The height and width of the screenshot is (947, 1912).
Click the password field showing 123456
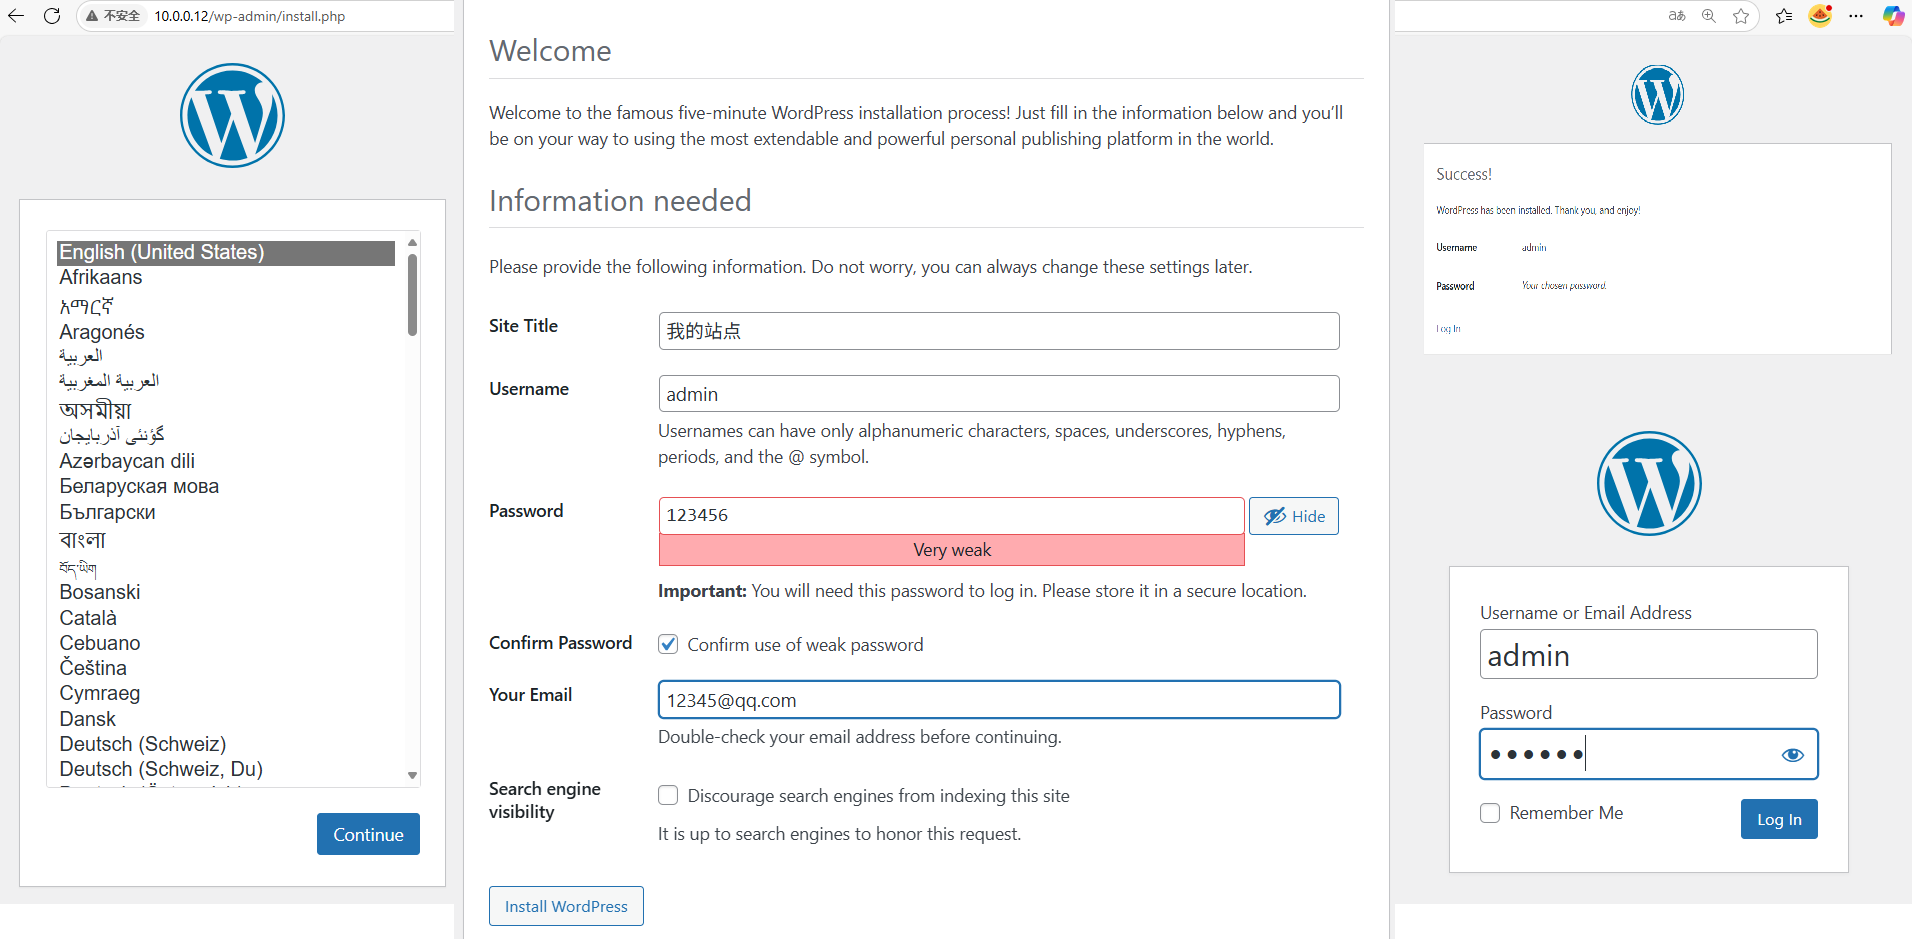point(952,516)
